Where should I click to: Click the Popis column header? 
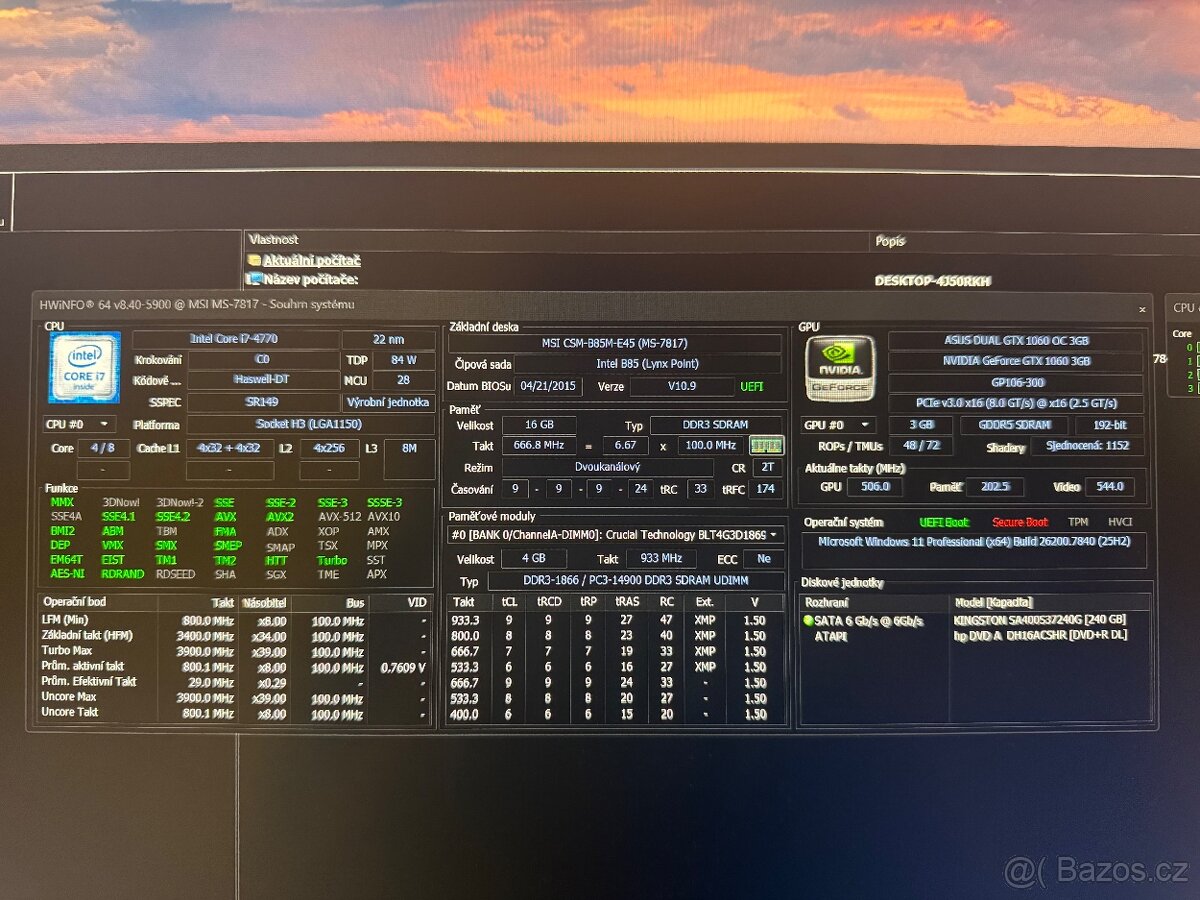(890, 241)
